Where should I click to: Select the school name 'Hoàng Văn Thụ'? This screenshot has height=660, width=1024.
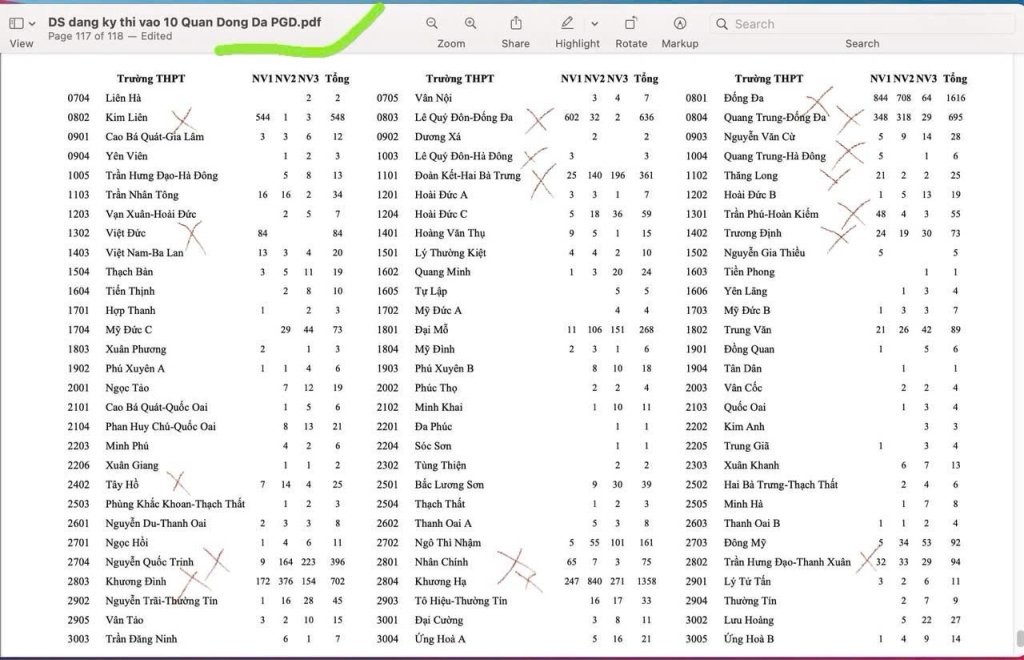pos(450,233)
